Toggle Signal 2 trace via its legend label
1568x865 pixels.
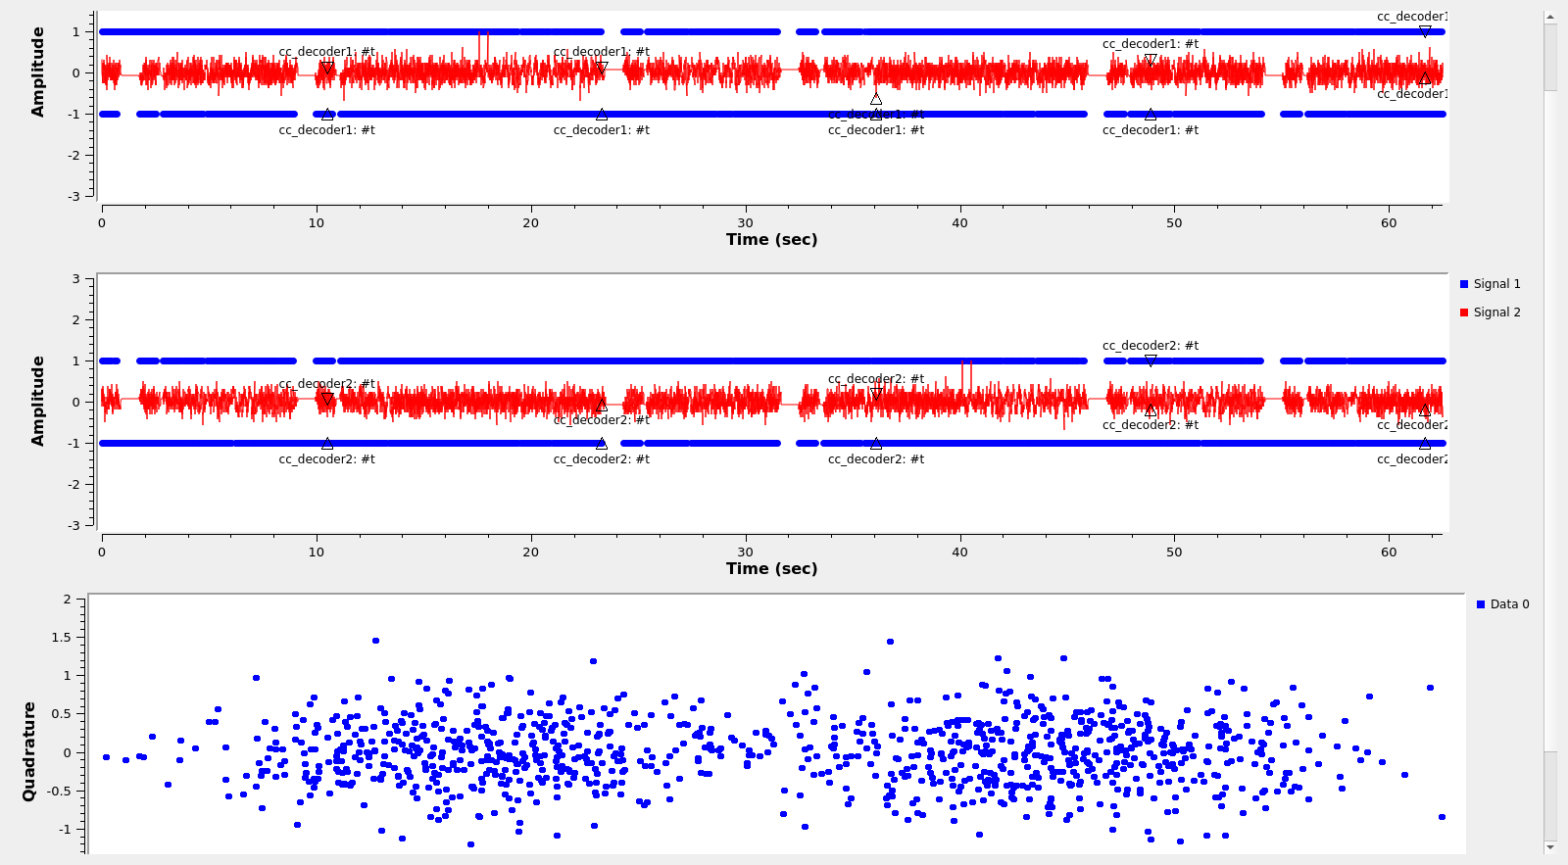[x=1496, y=313]
